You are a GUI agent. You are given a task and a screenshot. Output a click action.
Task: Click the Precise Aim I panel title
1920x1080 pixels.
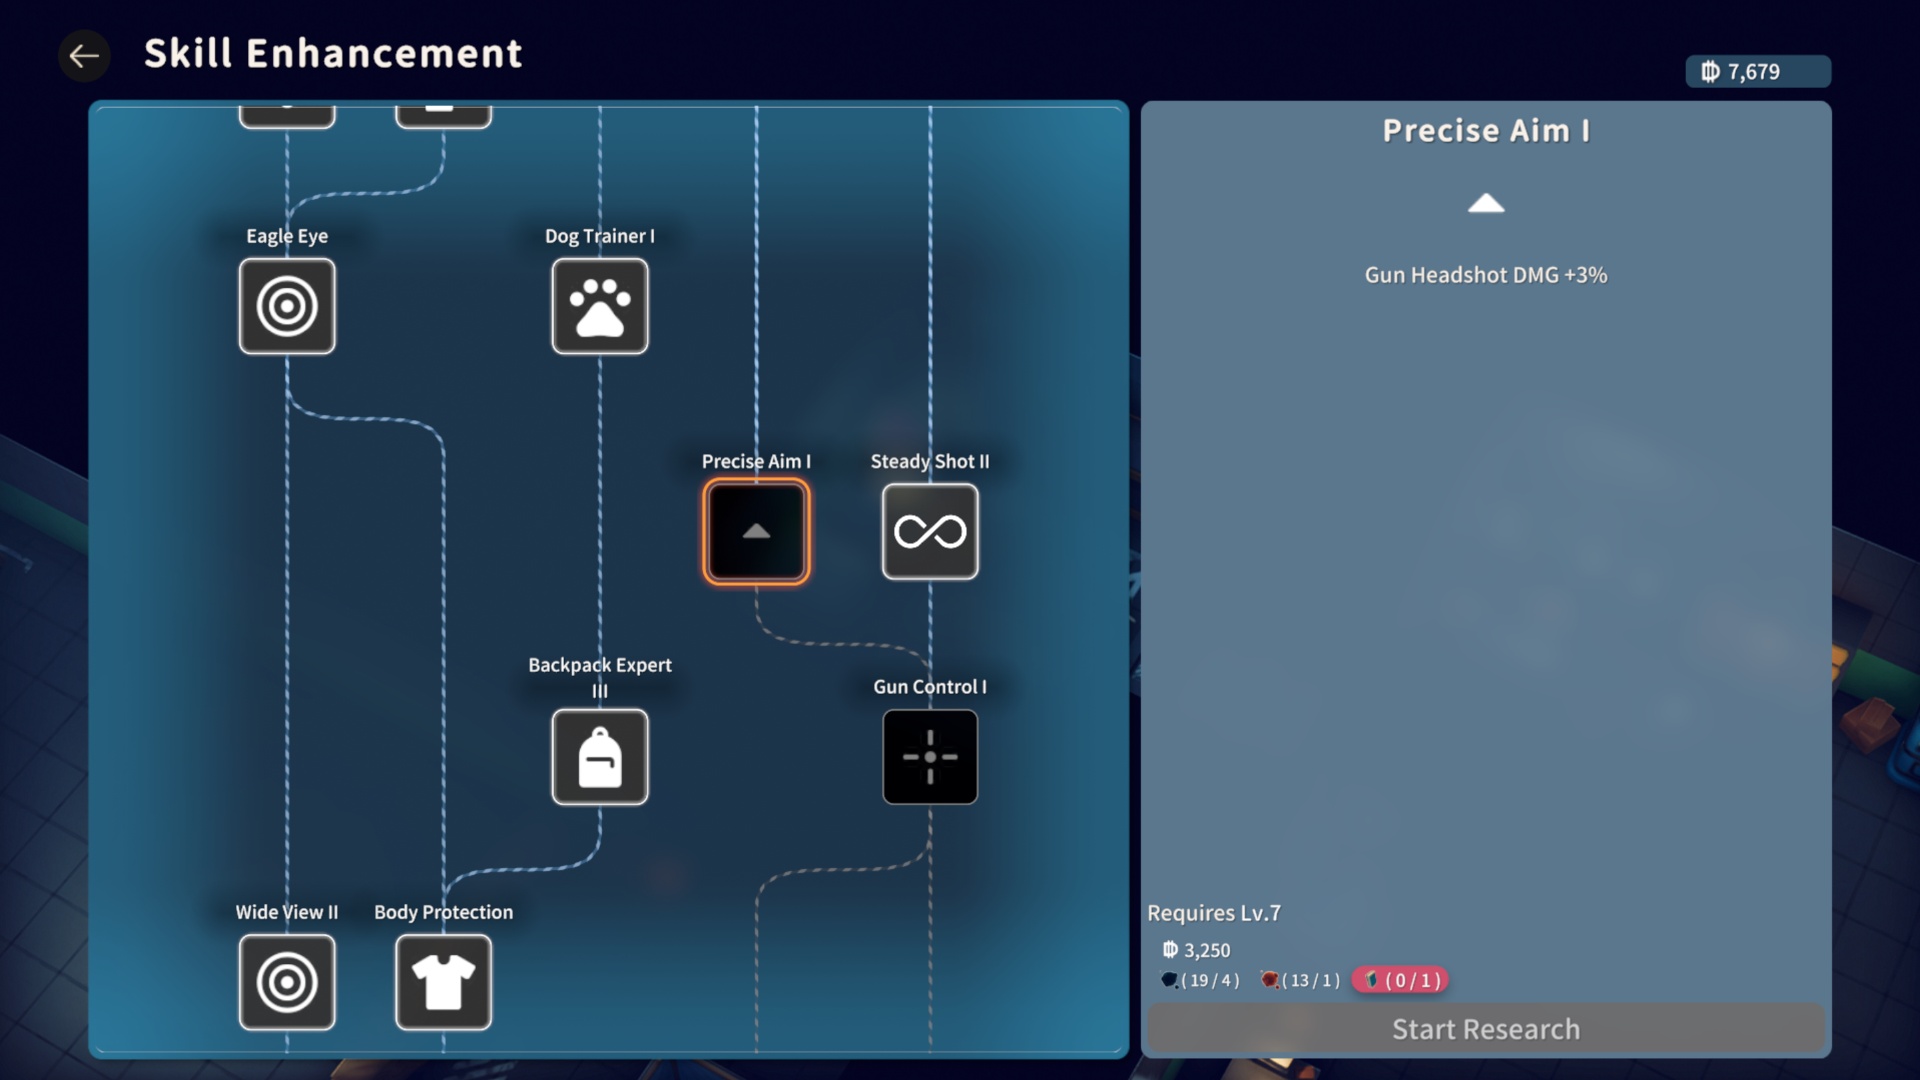pos(1486,131)
